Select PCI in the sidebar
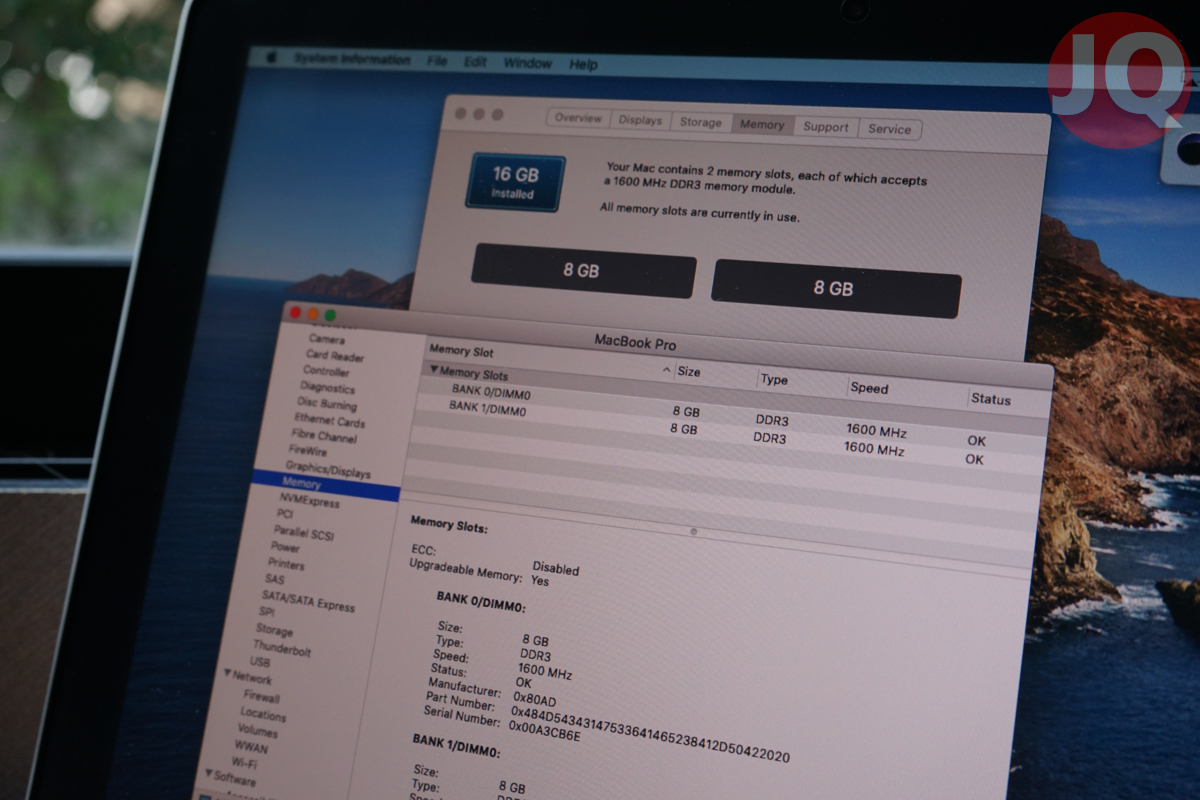The height and width of the screenshot is (800, 1200). click(285, 513)
